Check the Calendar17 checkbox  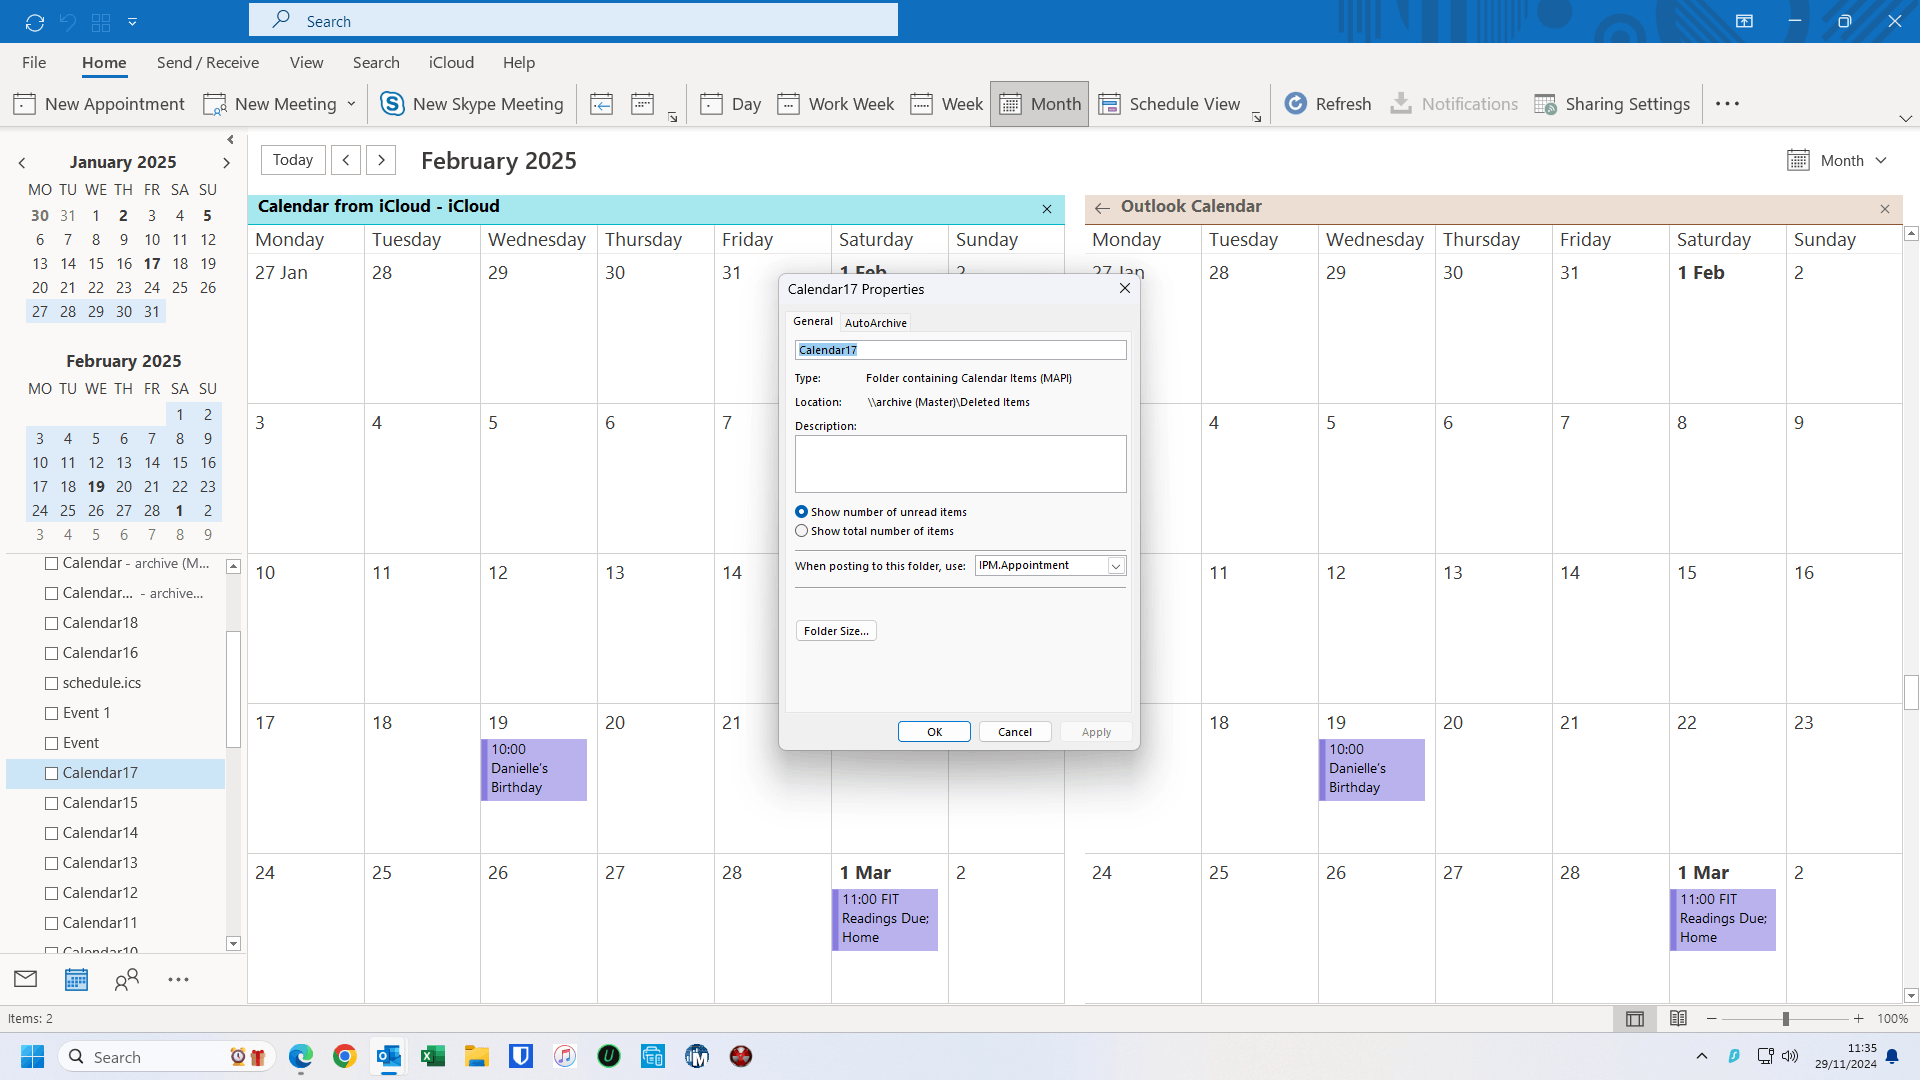[x=52, y=773]
